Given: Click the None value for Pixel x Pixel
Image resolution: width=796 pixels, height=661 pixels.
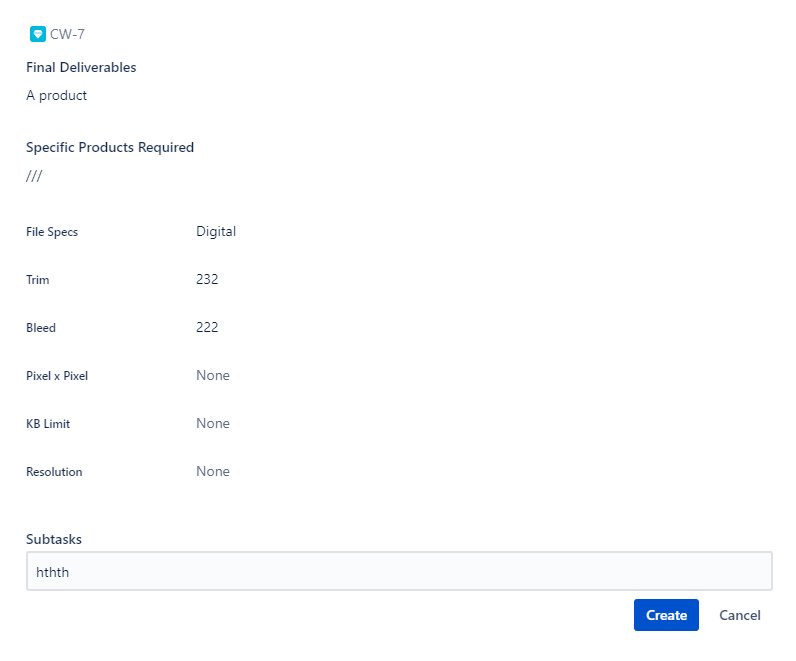Looking at the screenshot, I should pyautogui.click(x=213, y=375).
